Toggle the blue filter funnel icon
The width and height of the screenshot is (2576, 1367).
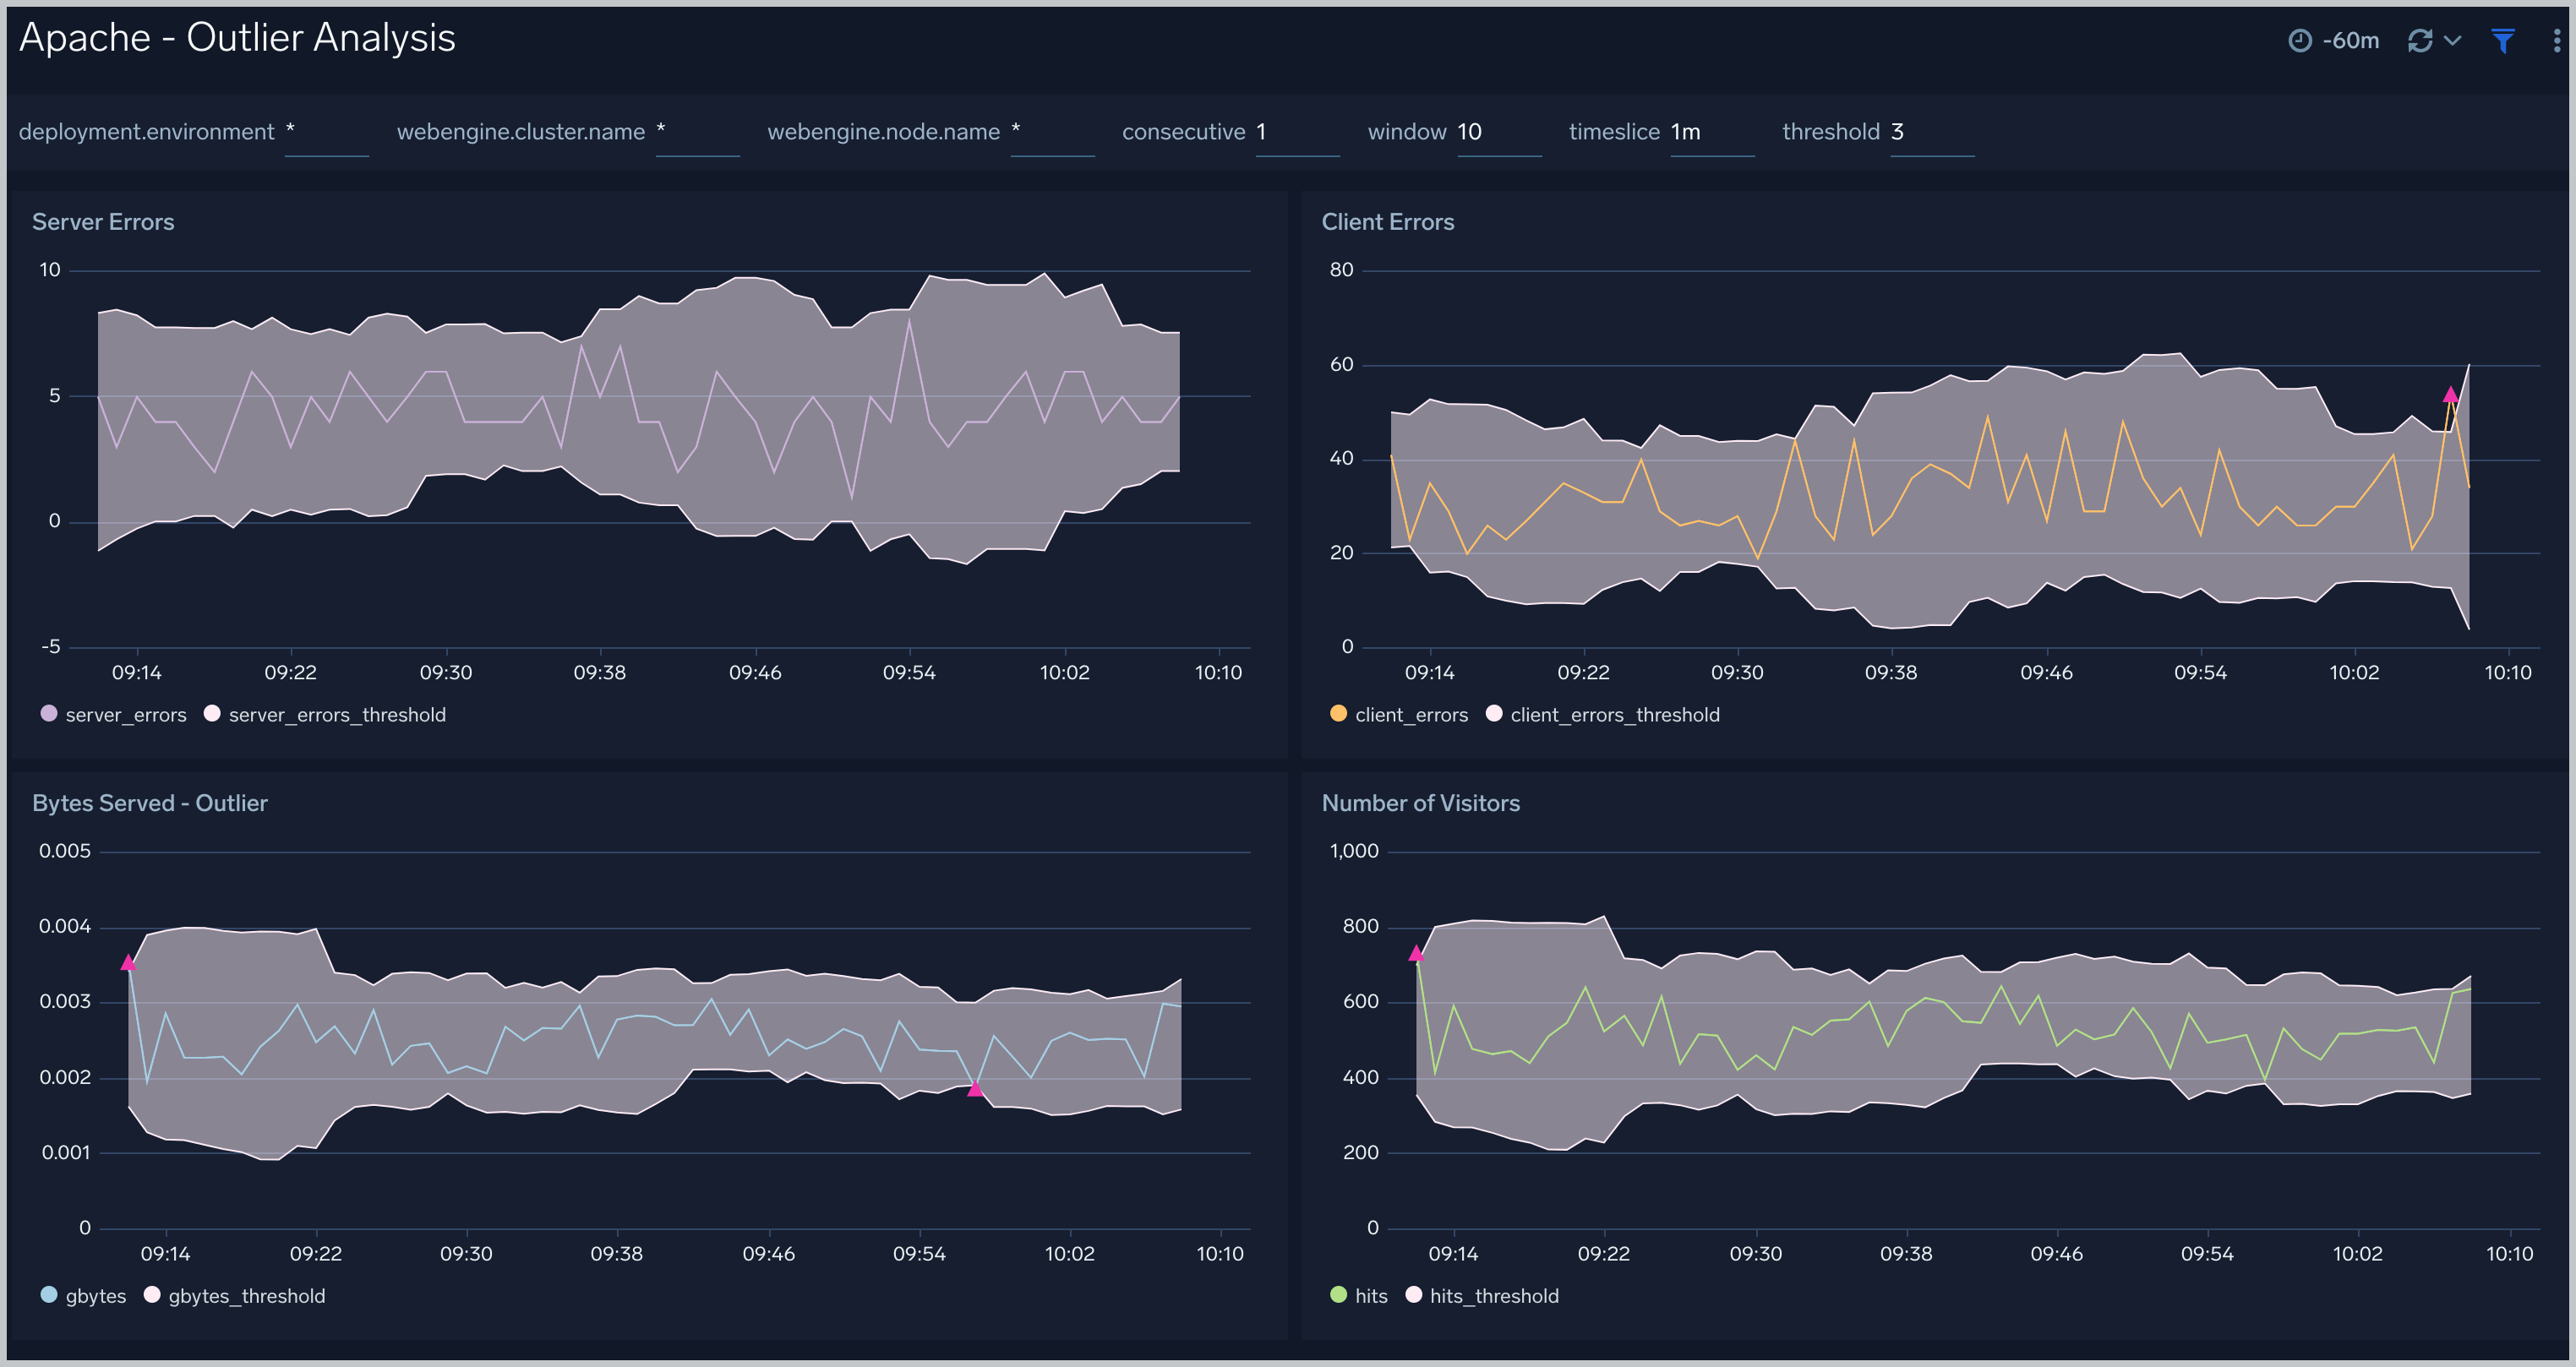[x=2503, y=41]
